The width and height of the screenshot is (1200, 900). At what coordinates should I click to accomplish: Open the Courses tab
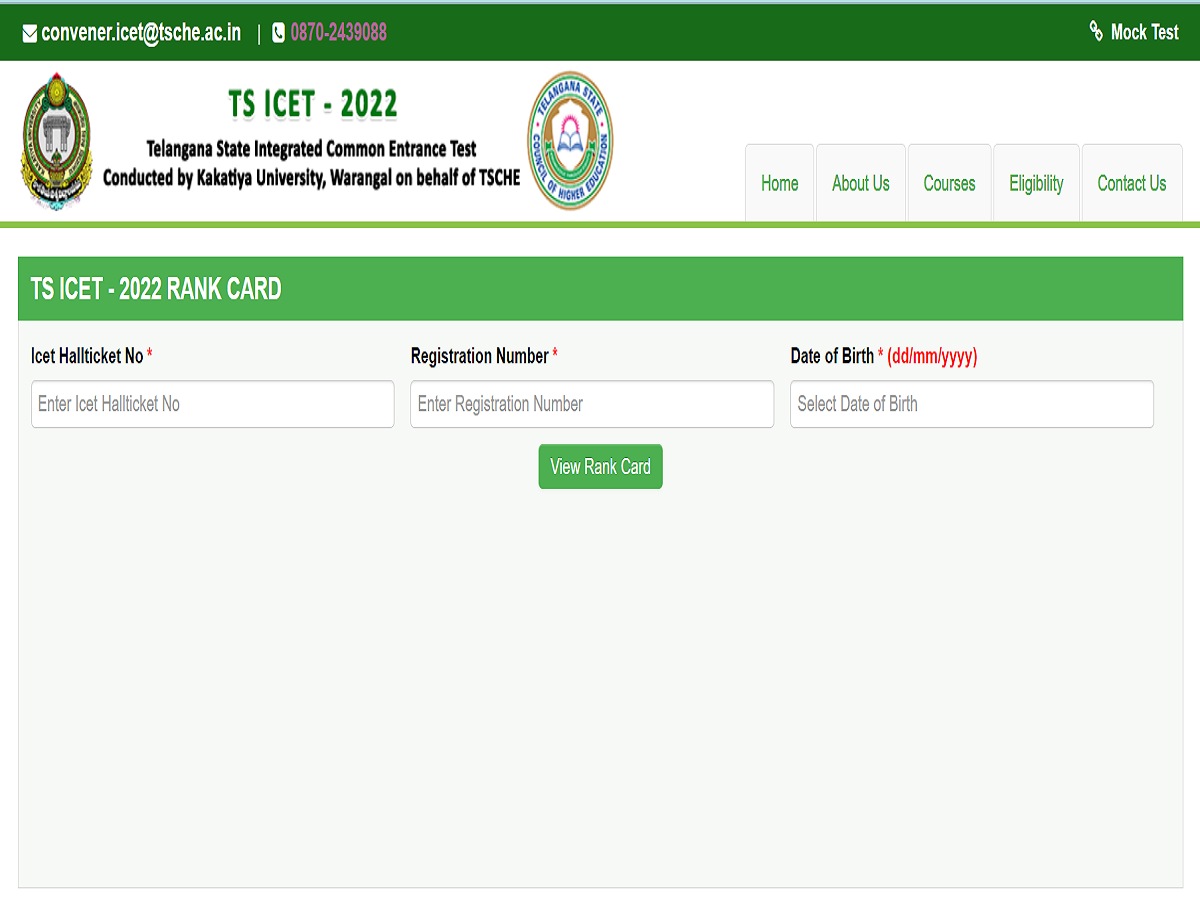tap(949, 183)
